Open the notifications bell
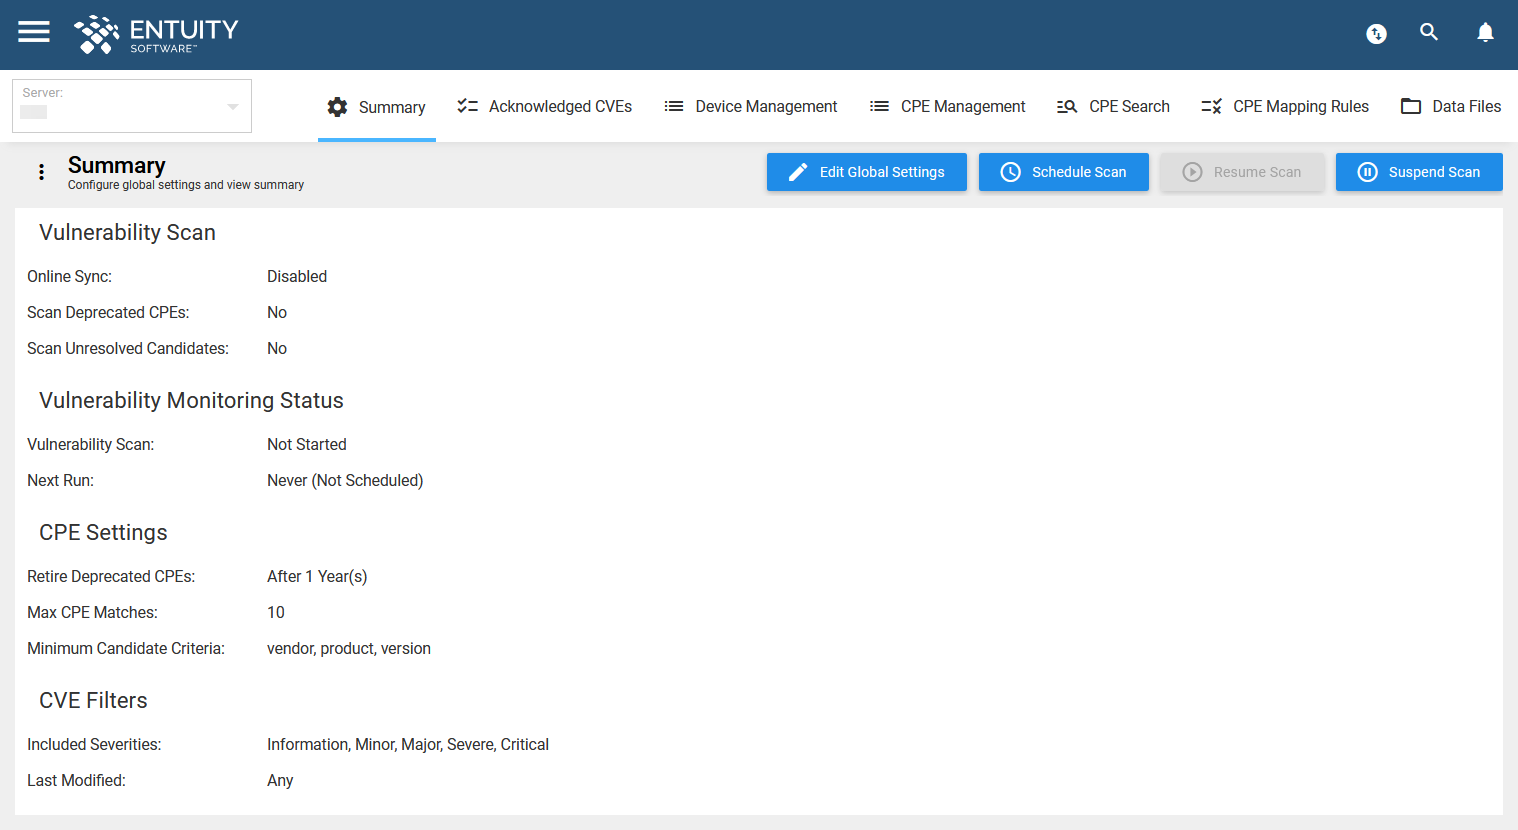Image resolution: width=1518 pixels, height=830 pixels. click(1485, 32)
